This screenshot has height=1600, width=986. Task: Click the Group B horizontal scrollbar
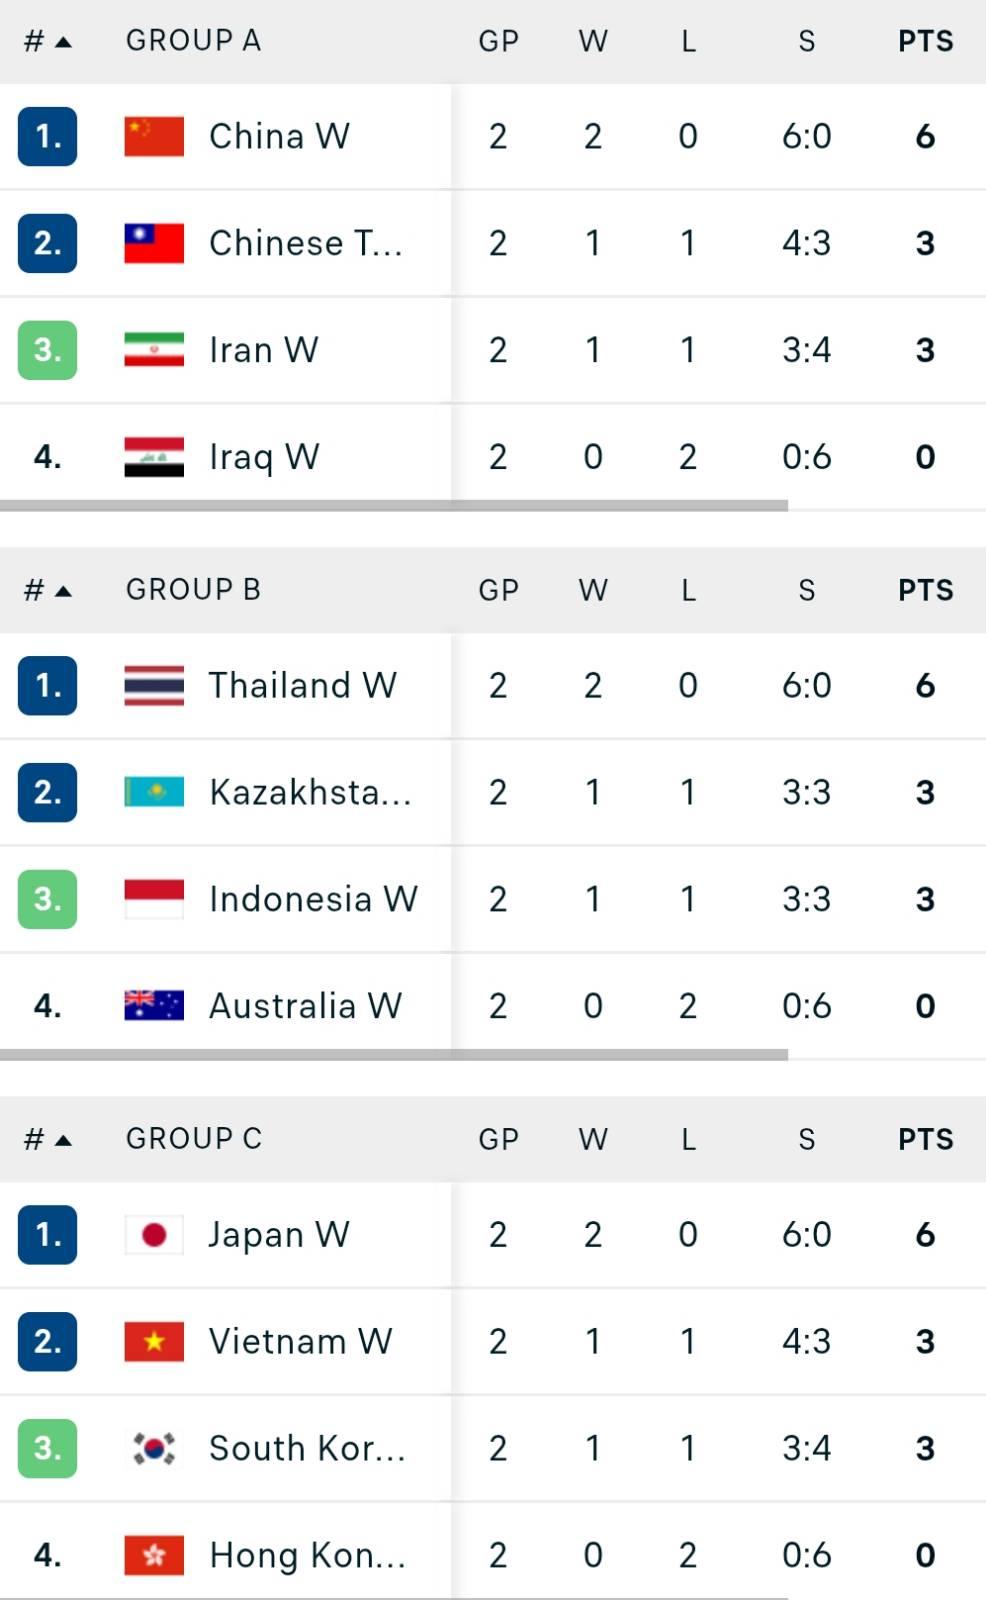(x=394, y=1055)
